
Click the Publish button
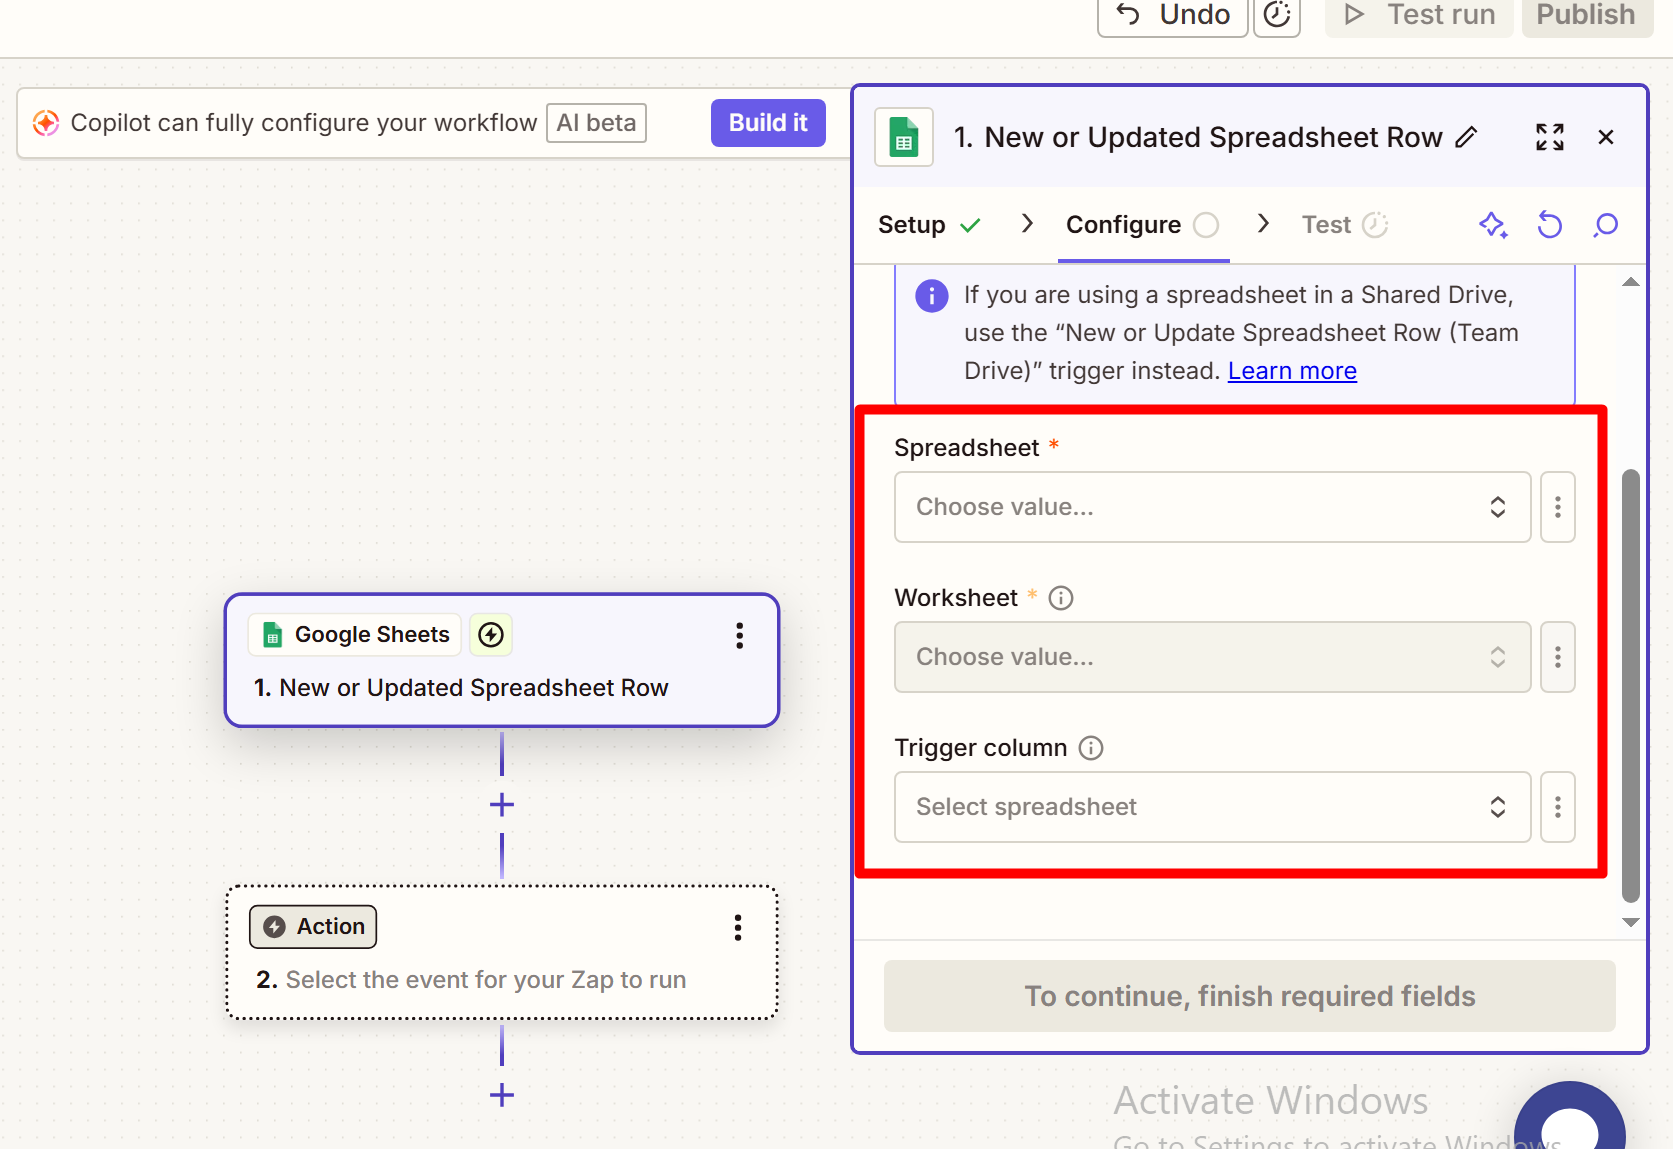pos(1586,16)
